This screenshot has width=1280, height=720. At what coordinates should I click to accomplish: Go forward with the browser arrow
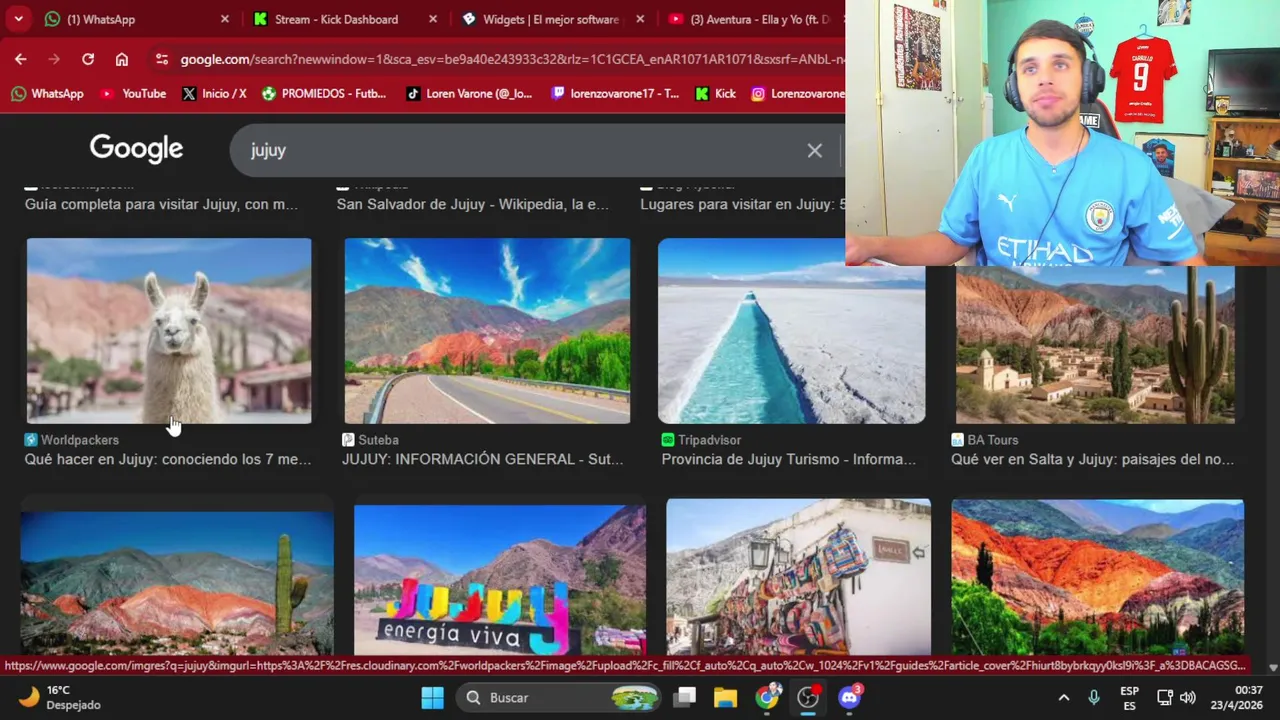click(54, 59)
